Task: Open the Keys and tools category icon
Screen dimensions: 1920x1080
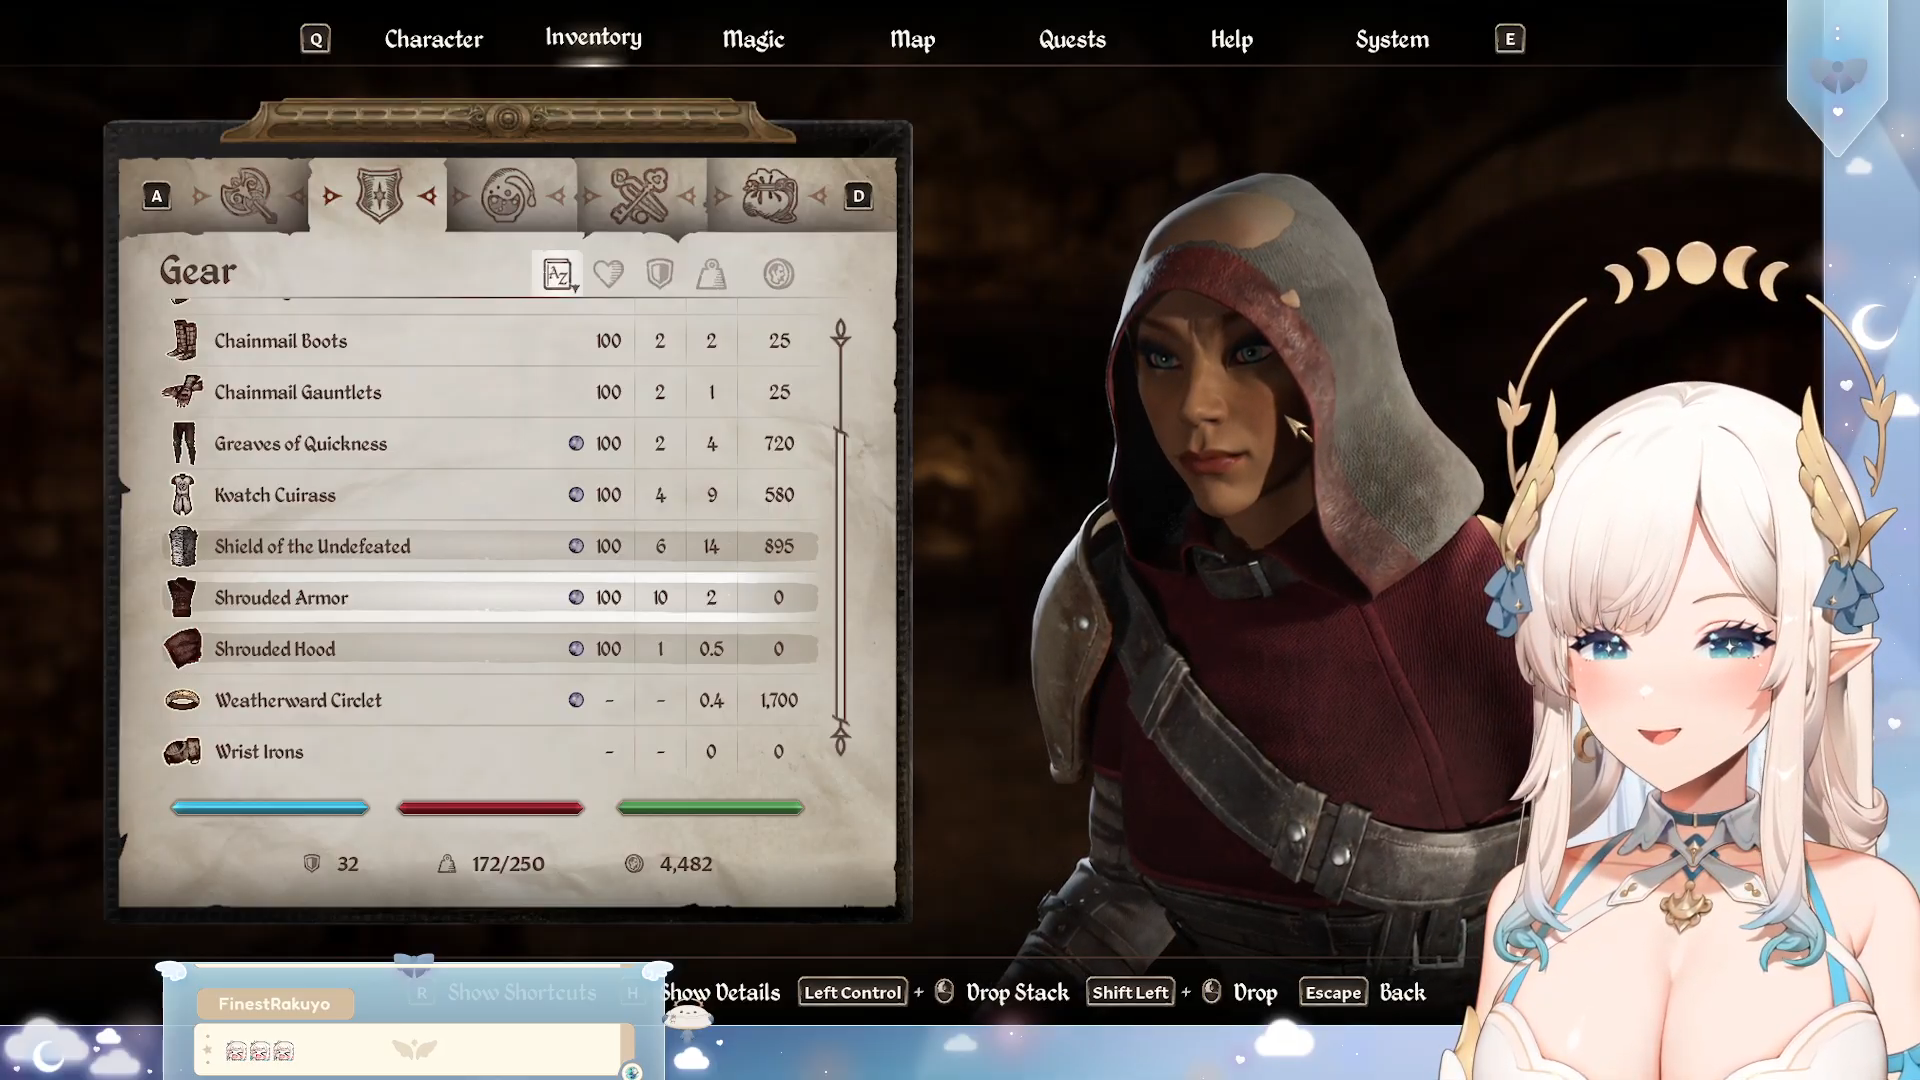Action: pyautogui.click(x=638, y=195)
